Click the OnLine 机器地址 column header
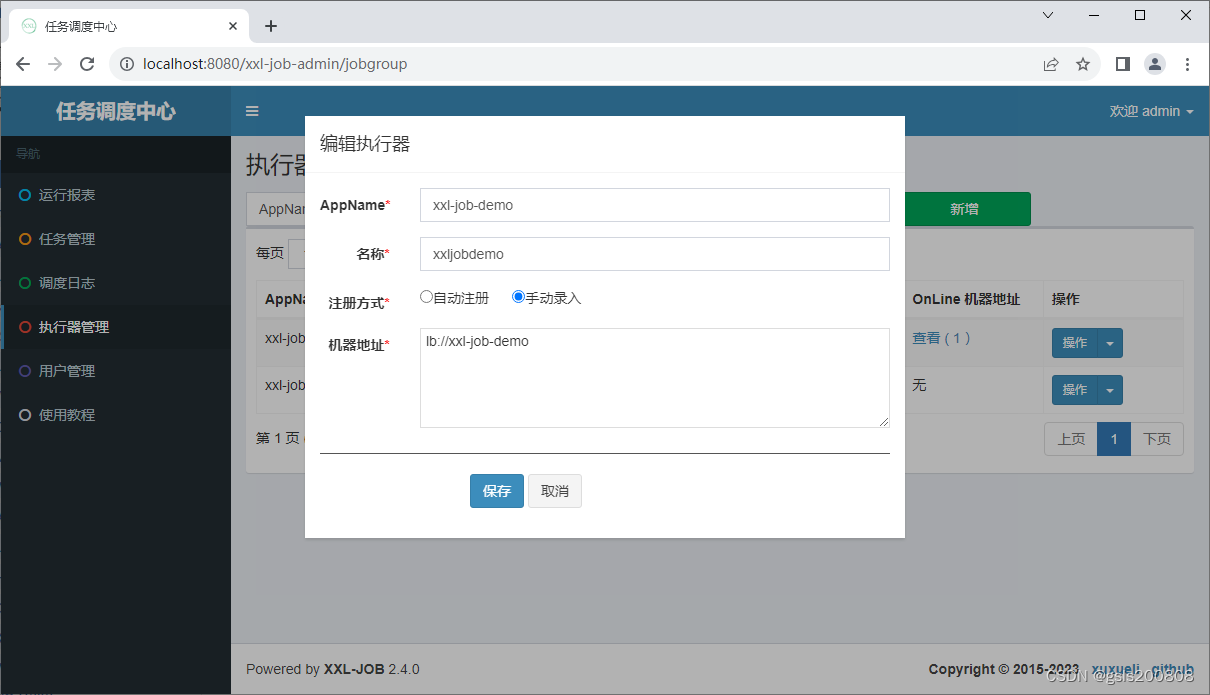Screen dimensions: 1210x695 coord(966,299)
